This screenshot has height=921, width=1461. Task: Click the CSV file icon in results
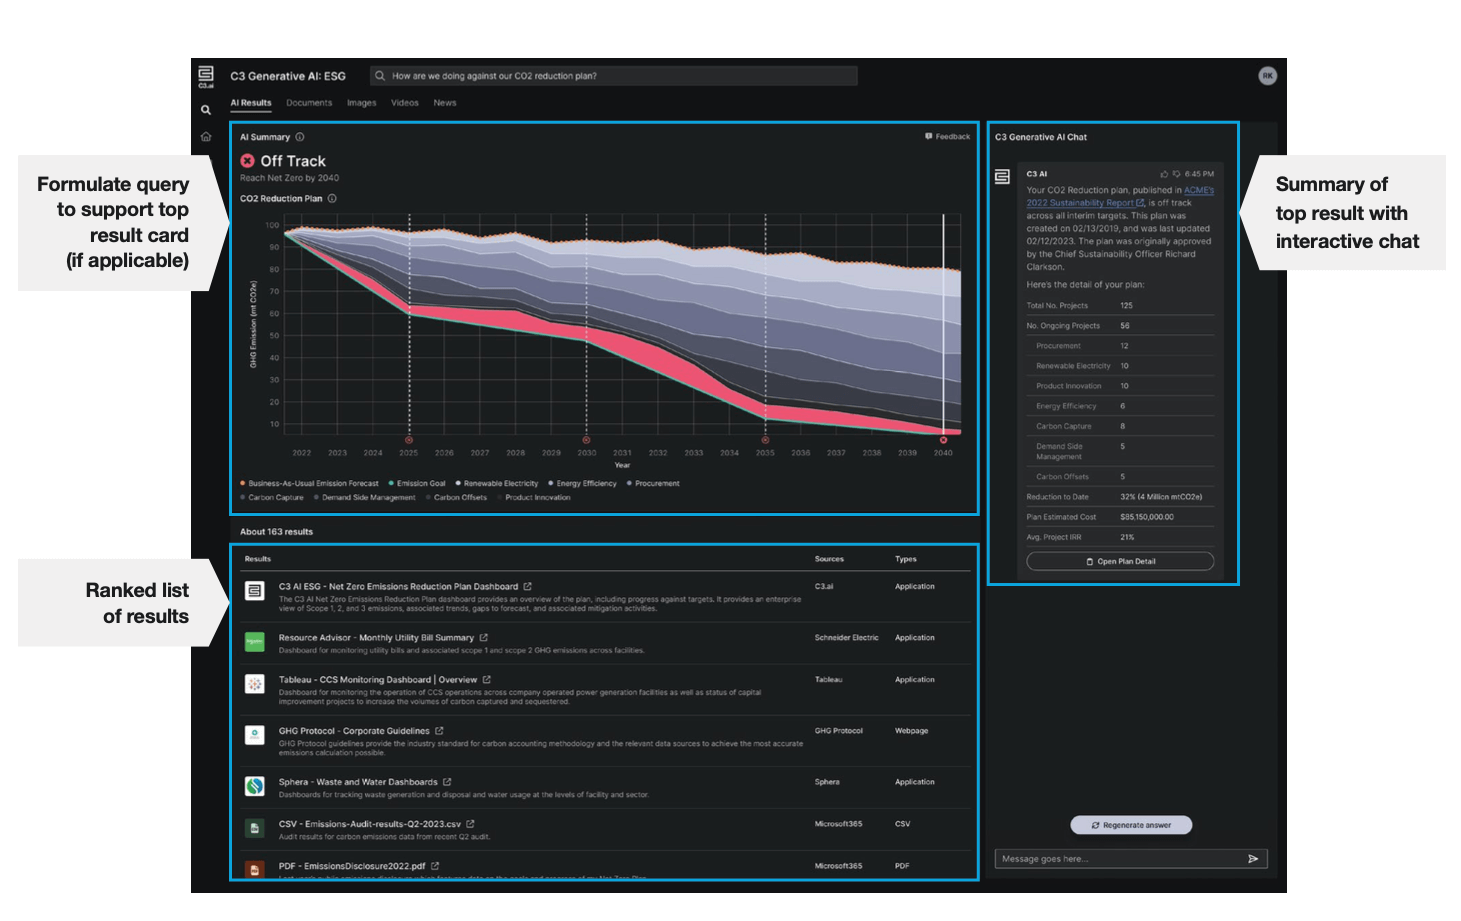255,828
